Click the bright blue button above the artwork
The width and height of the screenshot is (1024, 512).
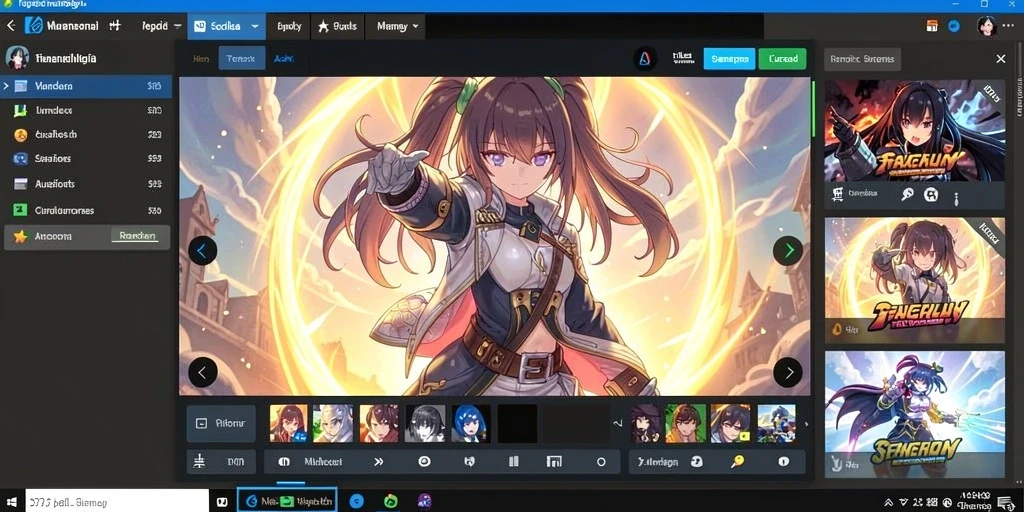click(x=729, y=59)
